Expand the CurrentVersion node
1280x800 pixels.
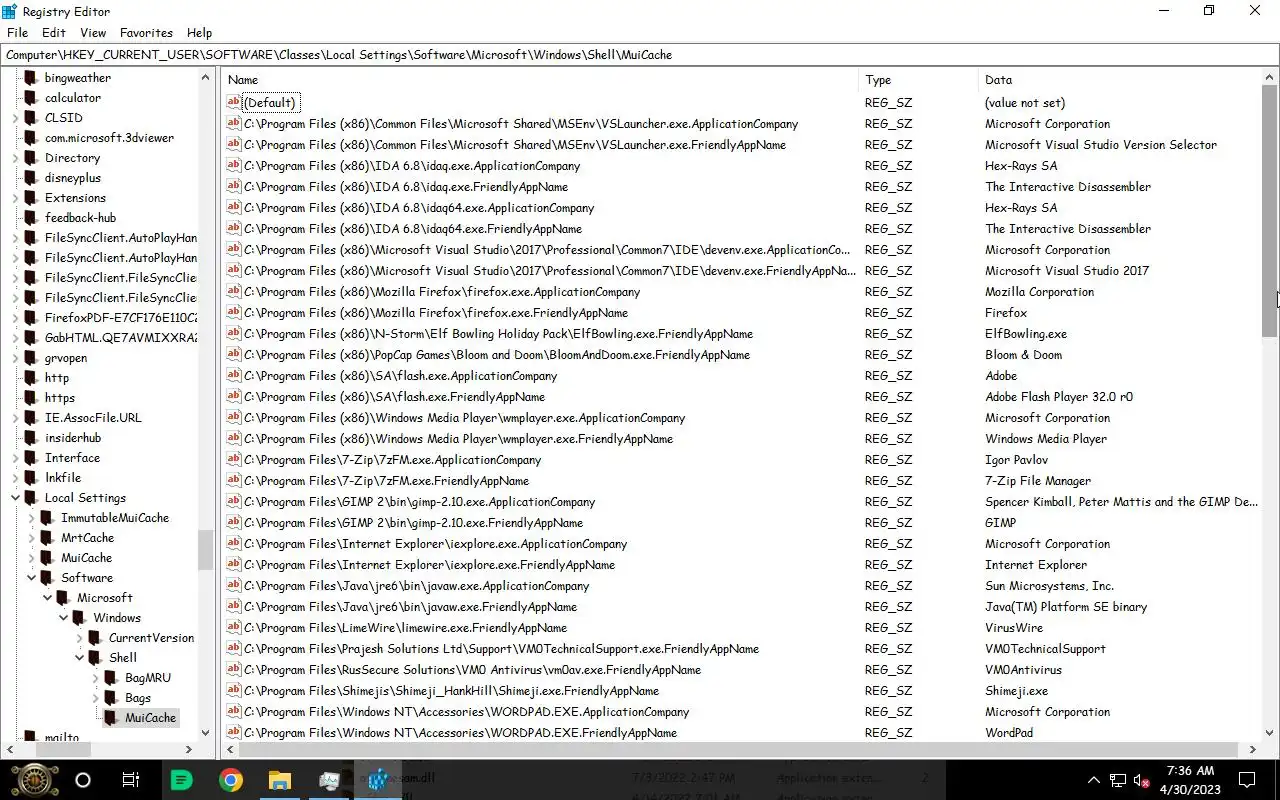tap(79, 638)
